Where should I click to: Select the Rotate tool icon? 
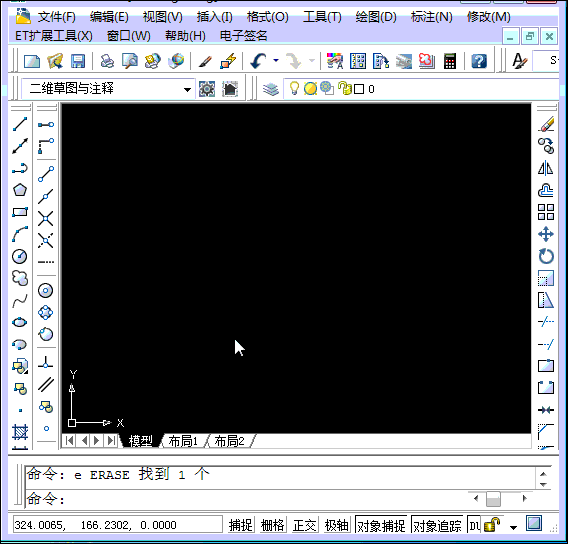[546, 256]
